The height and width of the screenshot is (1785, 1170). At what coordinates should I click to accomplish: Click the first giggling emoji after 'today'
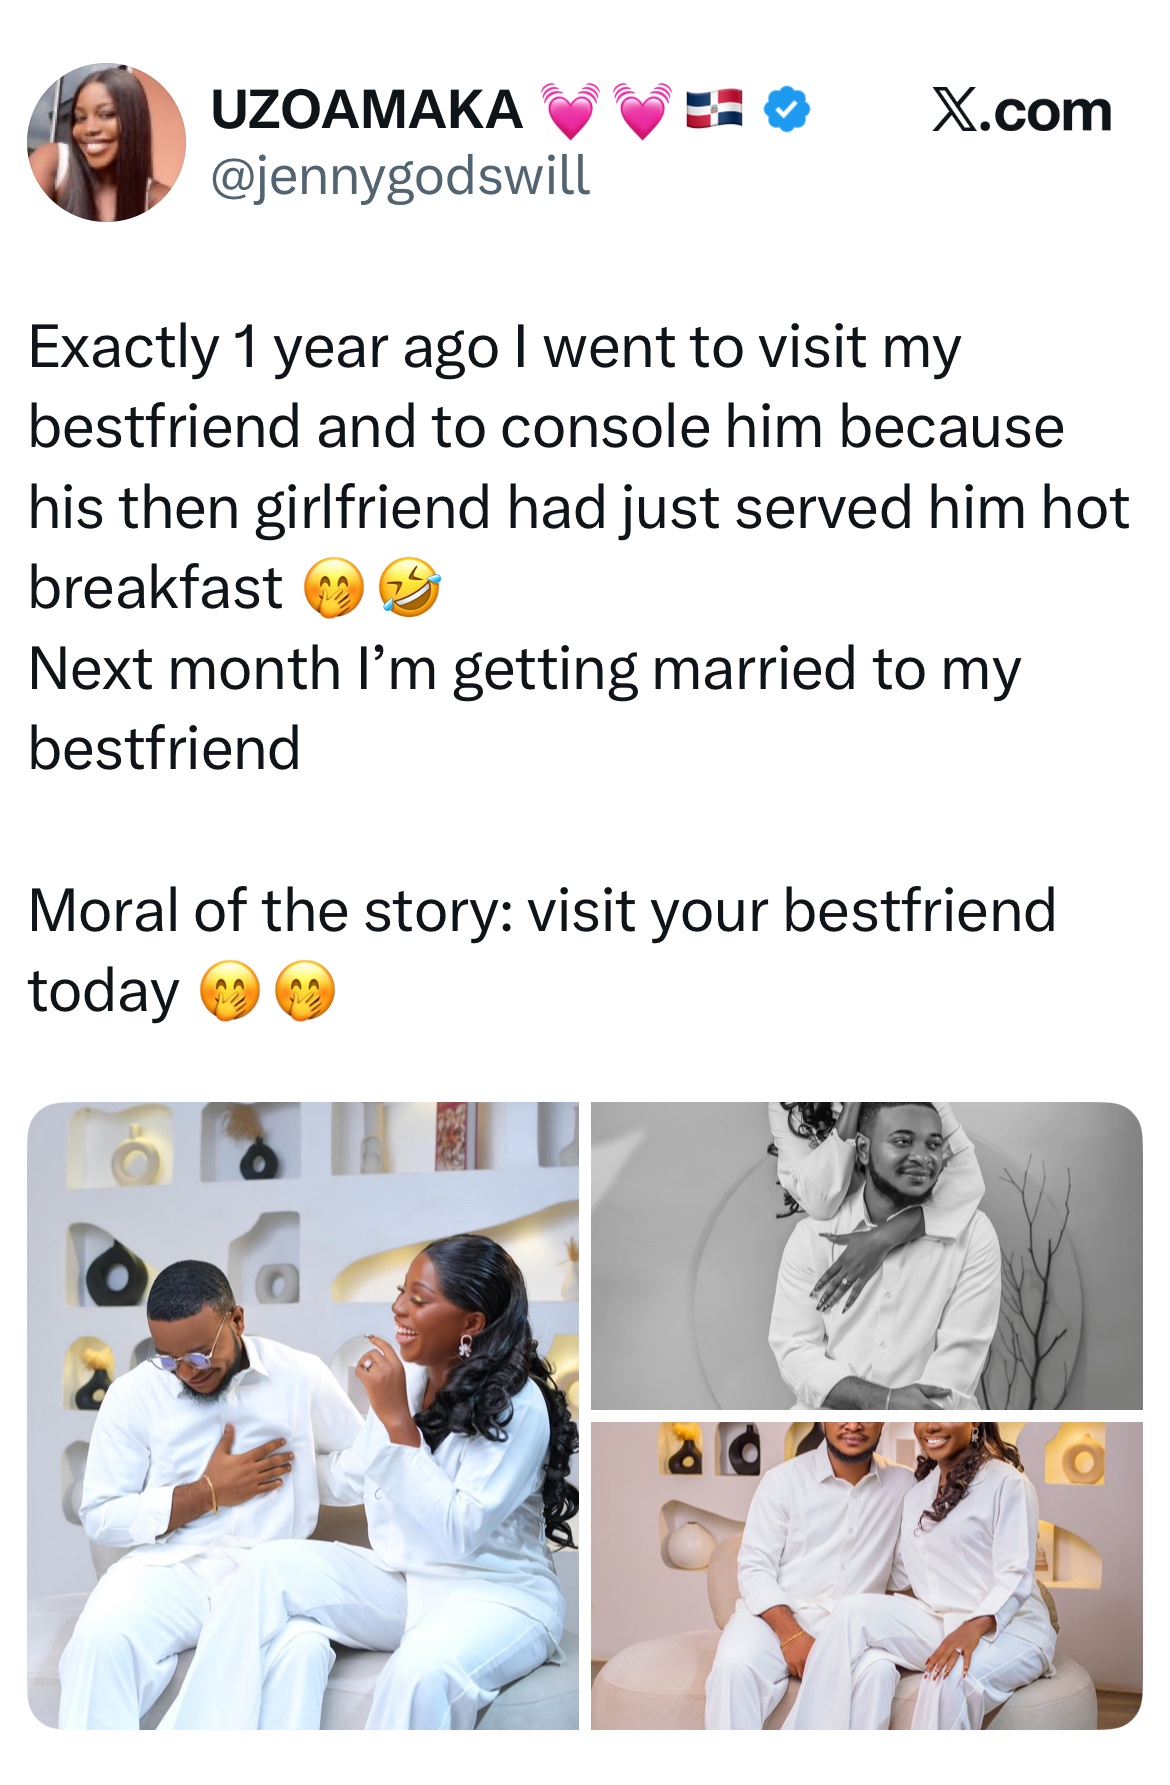click(x=230, y=991)
